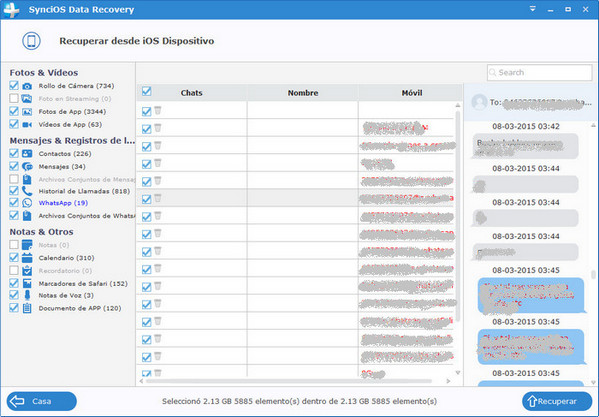Sort by the Móvil column header
Screen dimensions: 599x417
pos(412,93)
